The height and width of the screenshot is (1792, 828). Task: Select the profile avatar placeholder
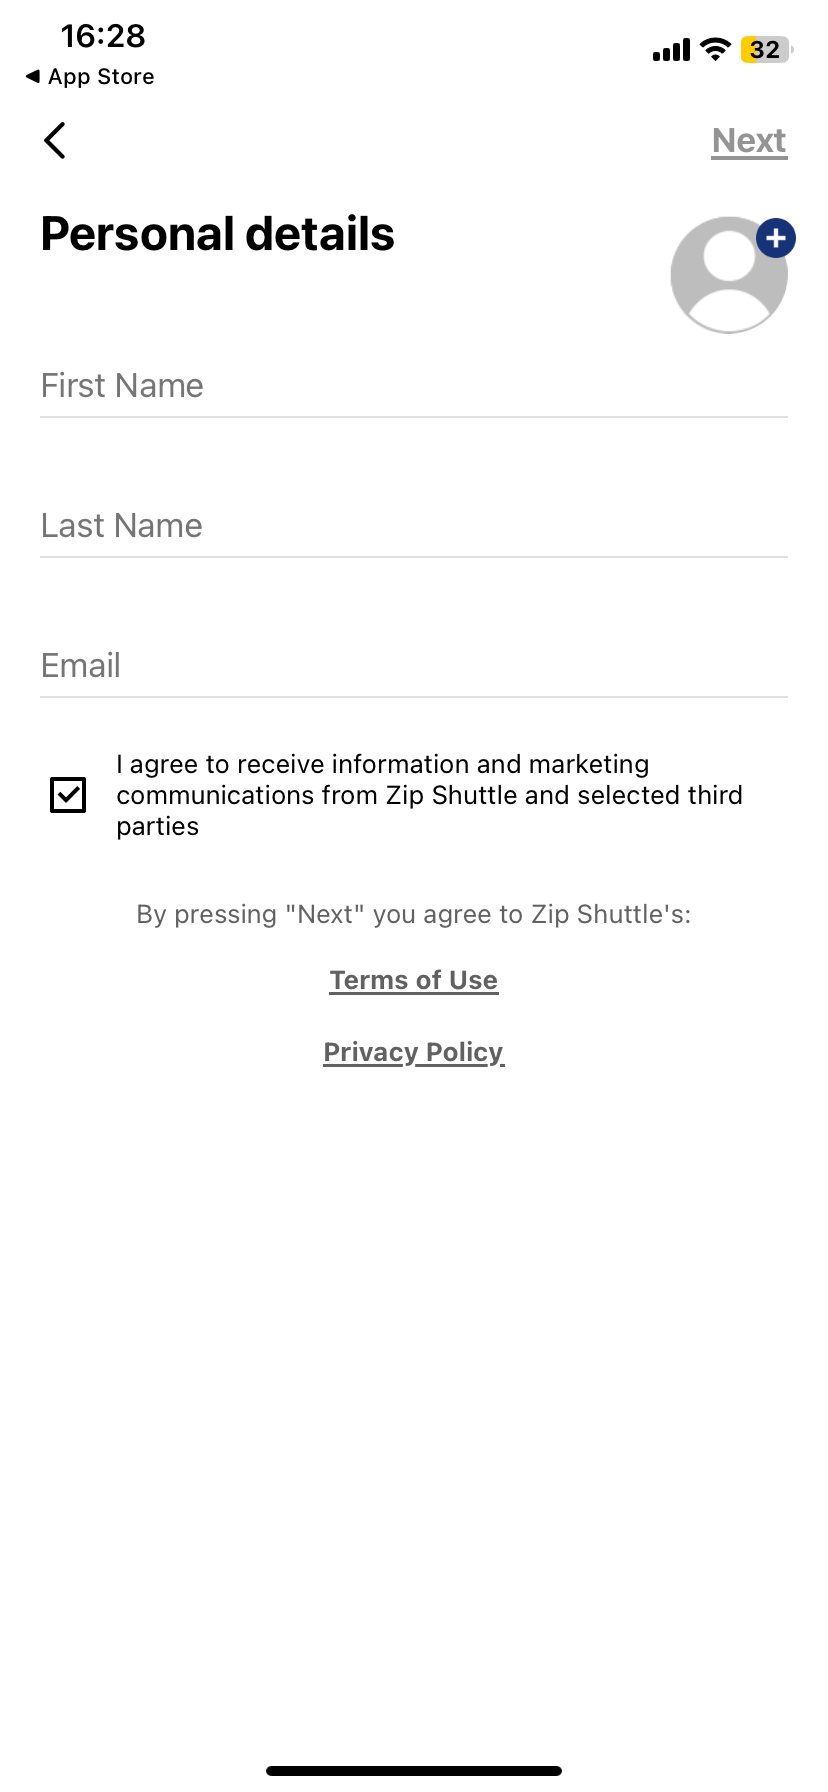(x=729, y=273)
